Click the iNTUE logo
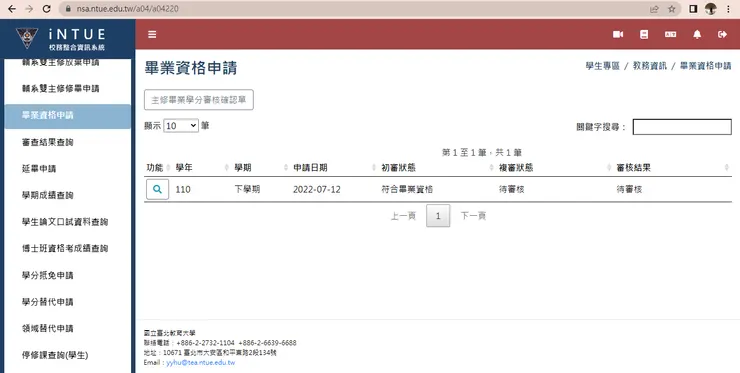 (61, 38)
